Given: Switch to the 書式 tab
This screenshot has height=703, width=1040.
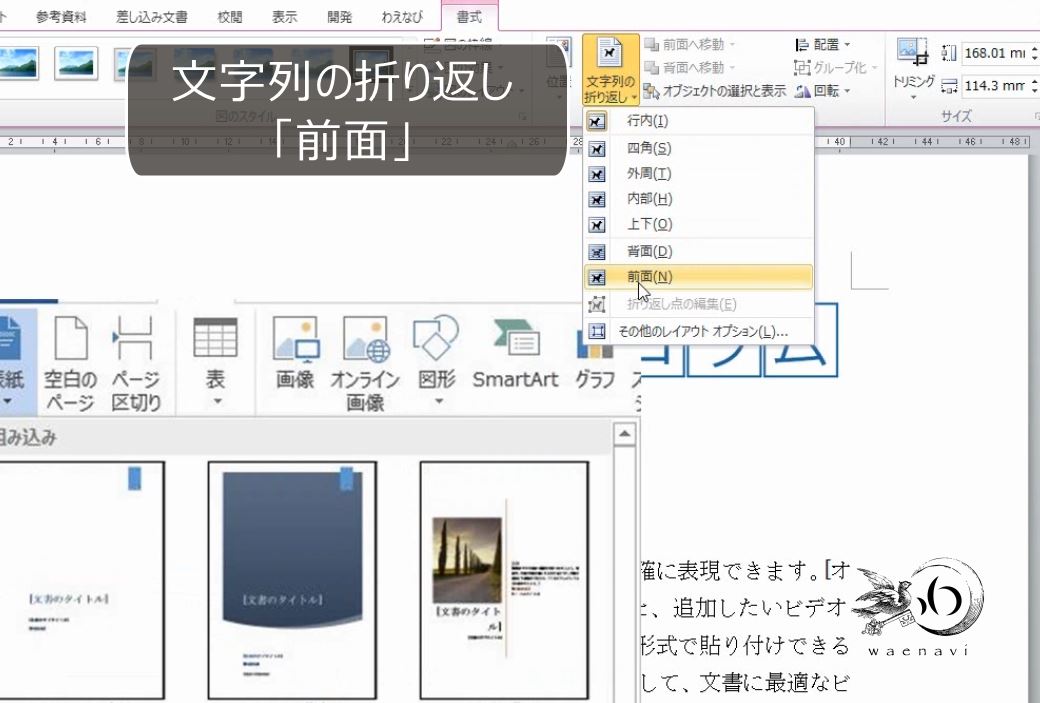Looking at the screenshot, I should coord(469,17).
